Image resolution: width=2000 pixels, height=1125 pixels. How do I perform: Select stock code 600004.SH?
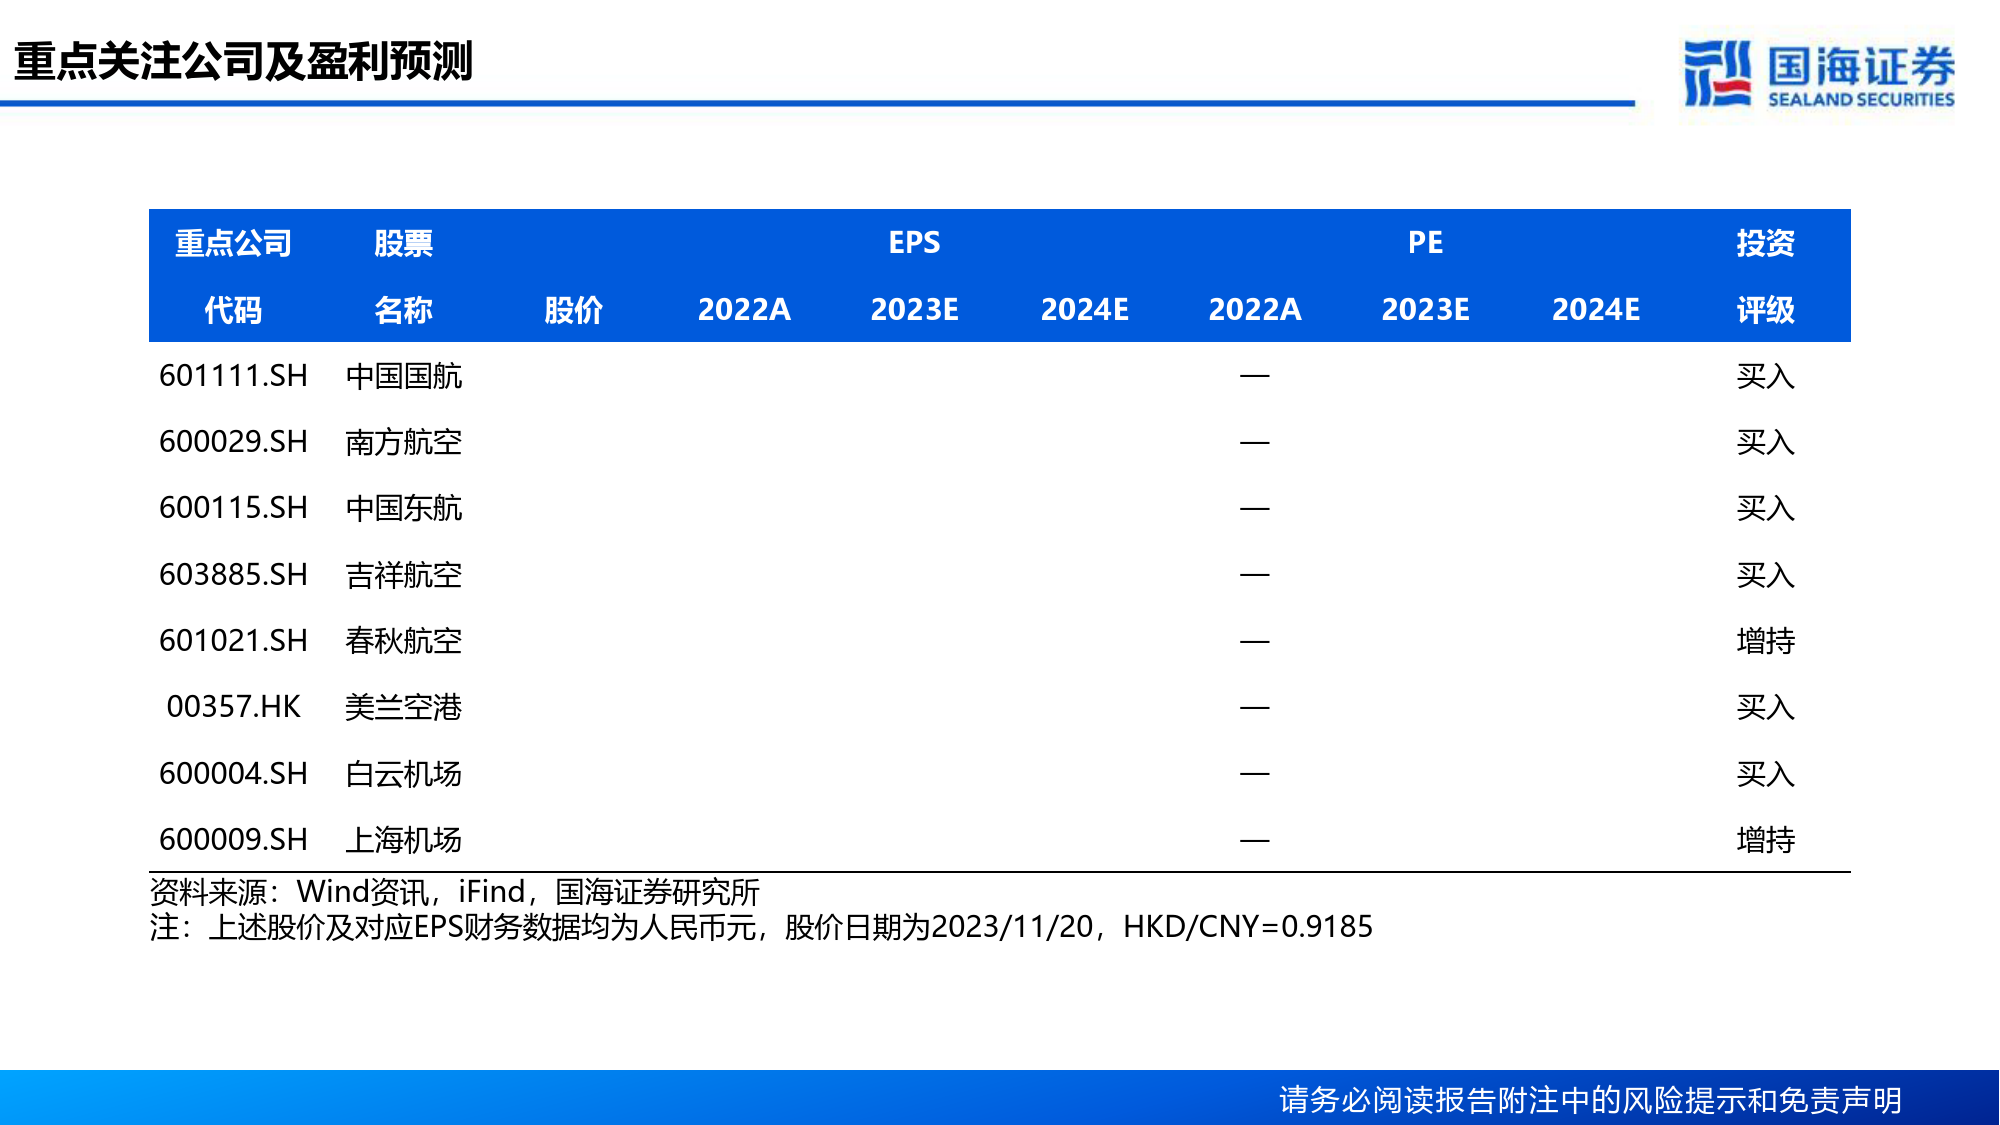(x=233, y=774)
